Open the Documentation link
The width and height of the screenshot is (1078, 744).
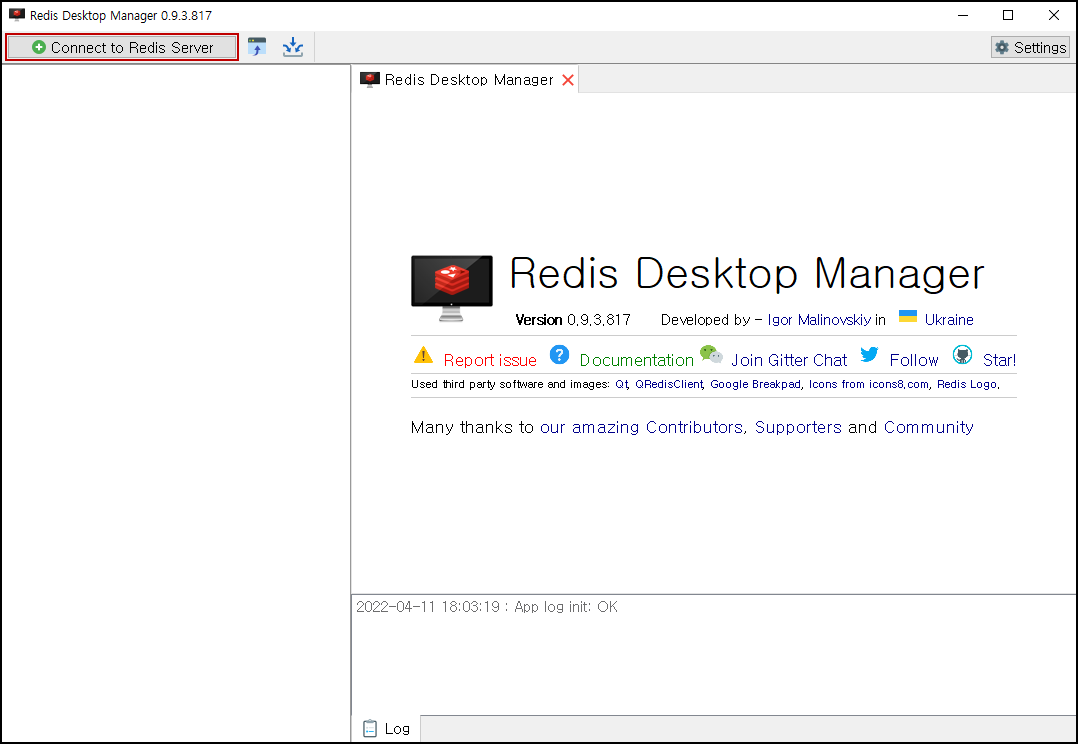click(x=637, y=360)
